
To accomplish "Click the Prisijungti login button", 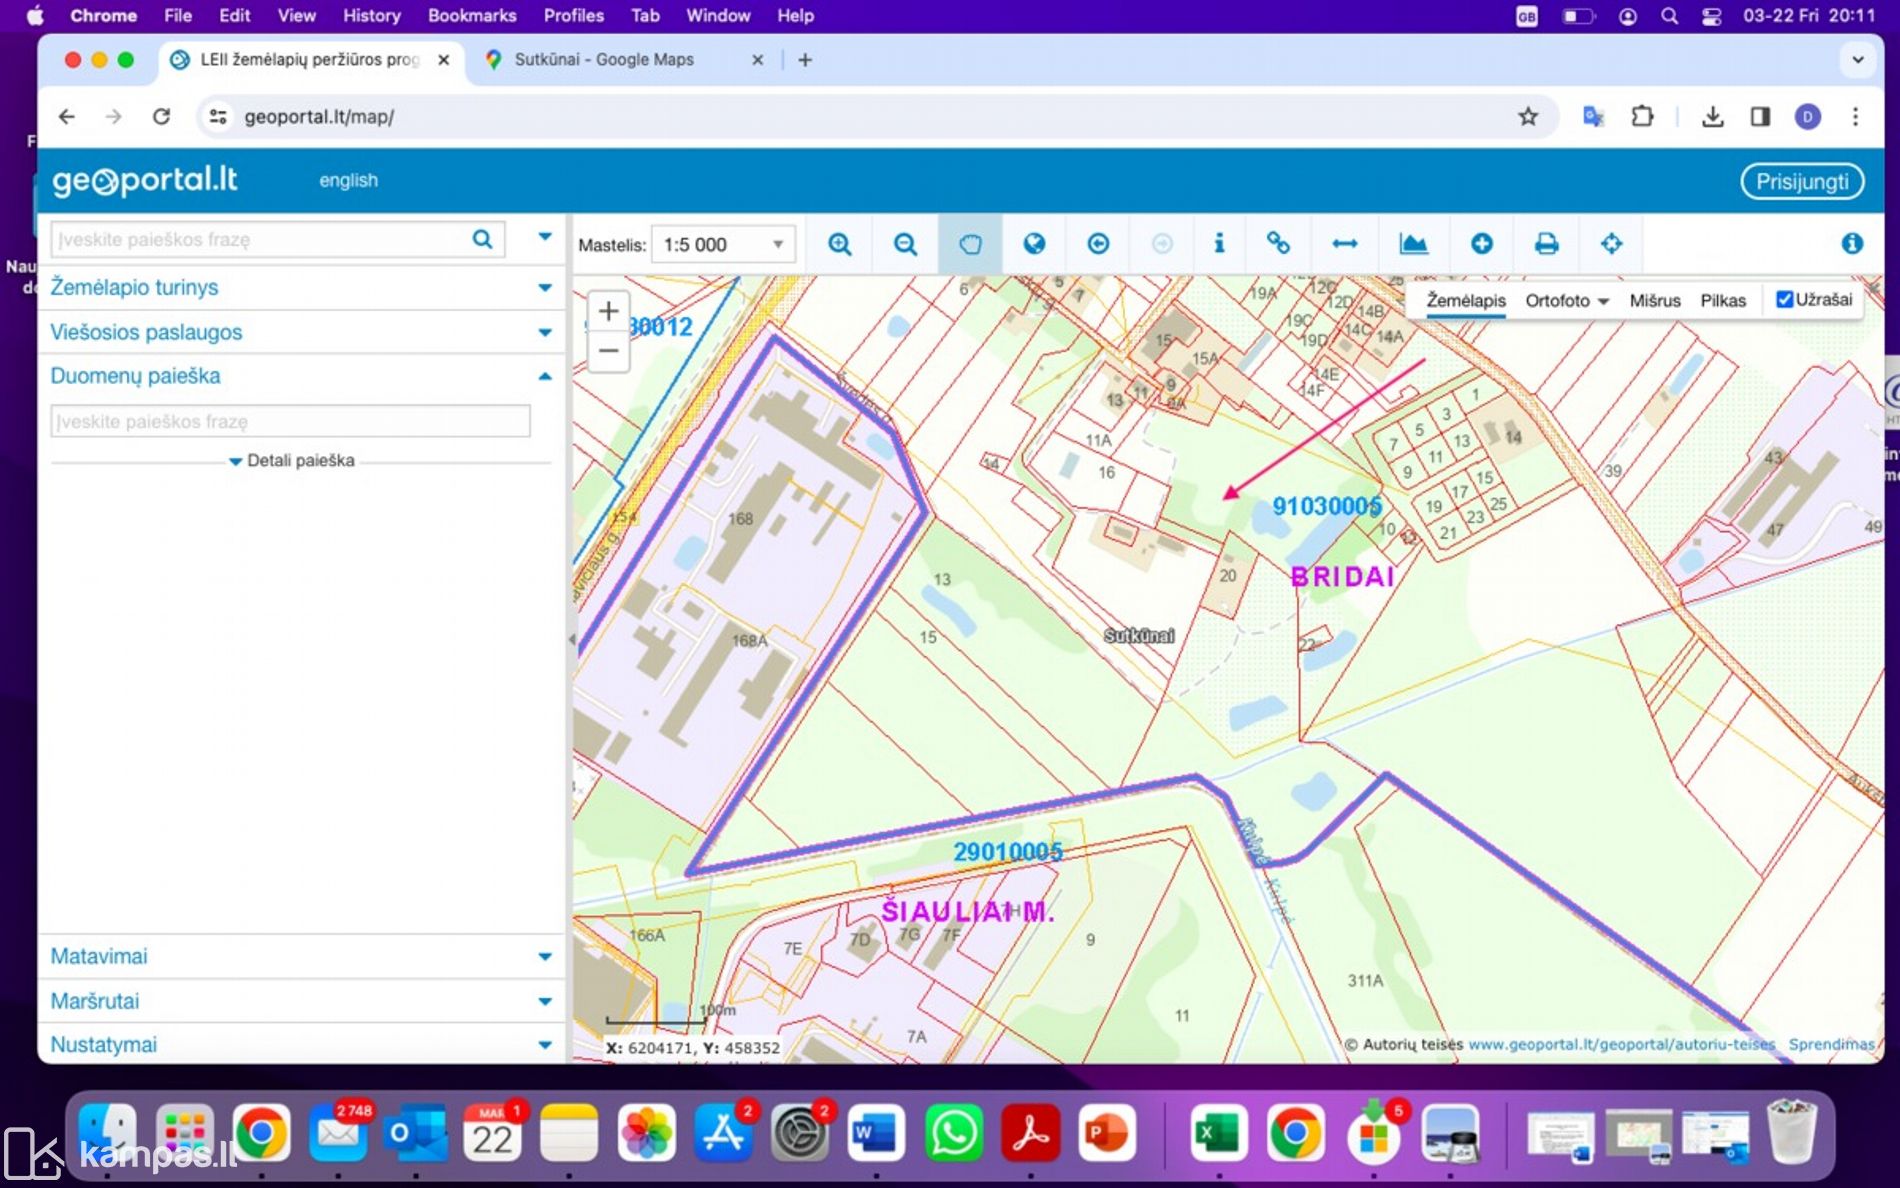I will (1802, 182).
